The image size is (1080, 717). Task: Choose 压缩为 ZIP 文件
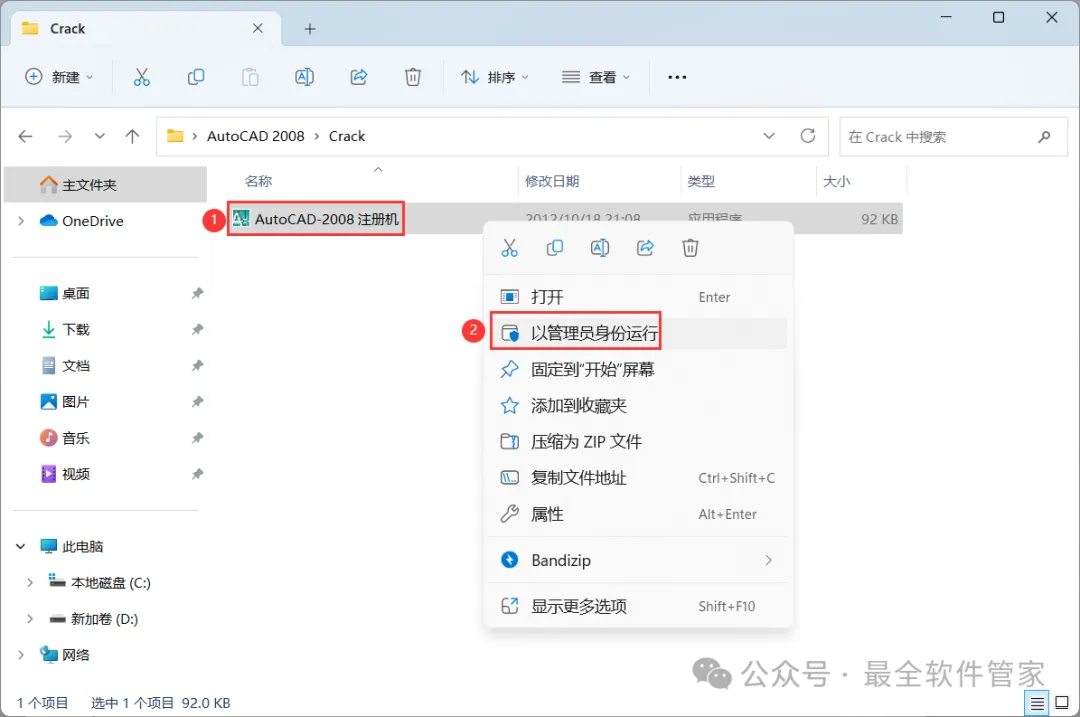[x=638, y=441]
